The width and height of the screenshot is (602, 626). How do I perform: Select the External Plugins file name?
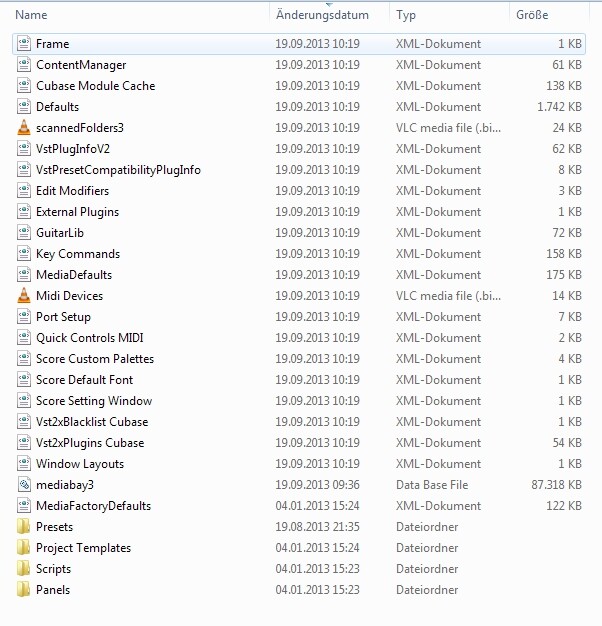click(x=77, y=212)
